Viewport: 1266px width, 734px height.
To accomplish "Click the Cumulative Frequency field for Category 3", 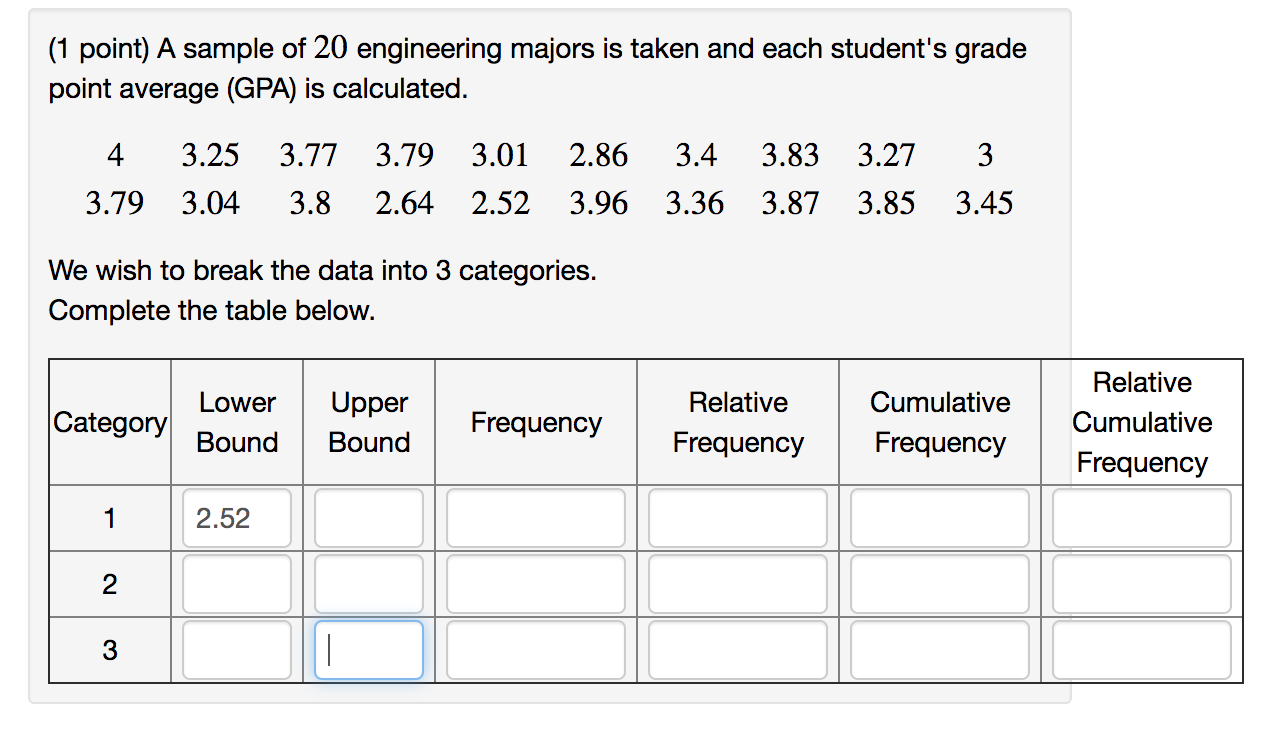I will (939, 650).
